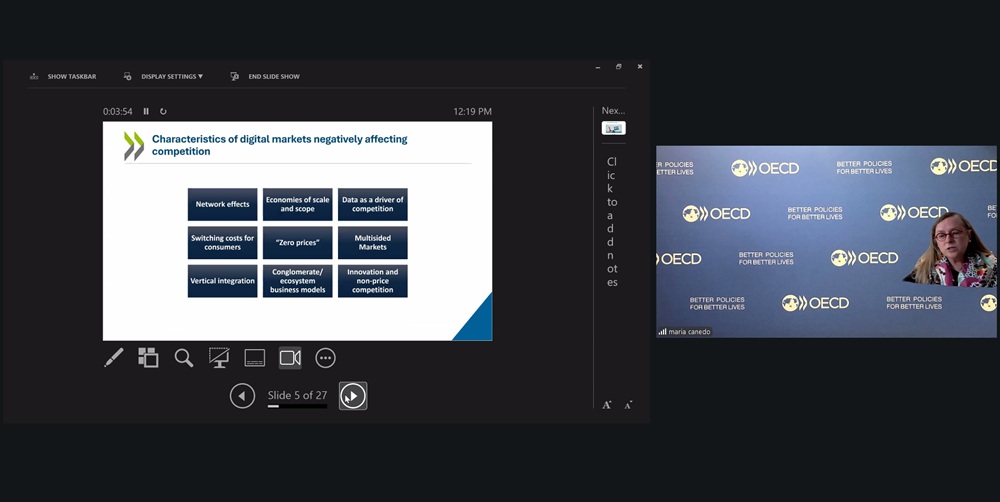The image size is (1000, 502).
Task: Toggle the camera icon below slide
Action: [x=290, y=358]
